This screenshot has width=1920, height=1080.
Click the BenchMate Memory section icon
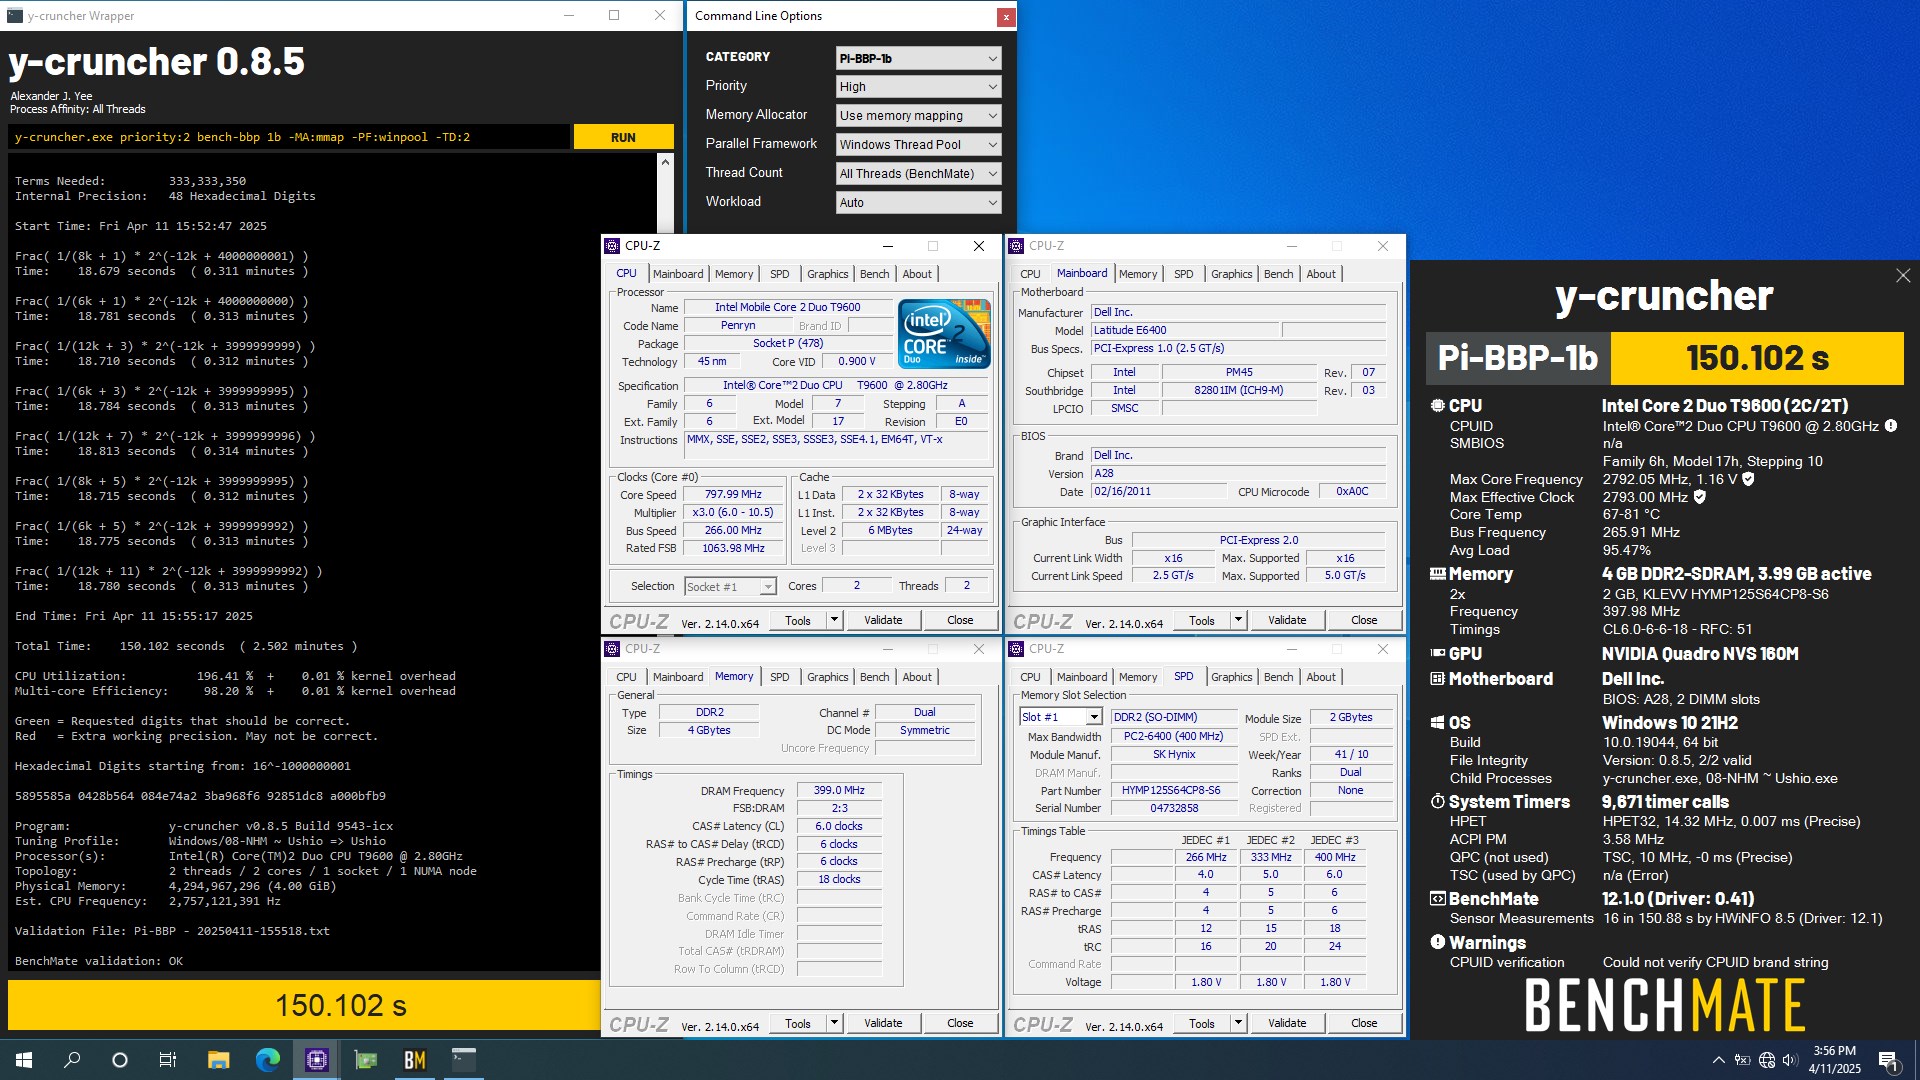(1438, 574)
